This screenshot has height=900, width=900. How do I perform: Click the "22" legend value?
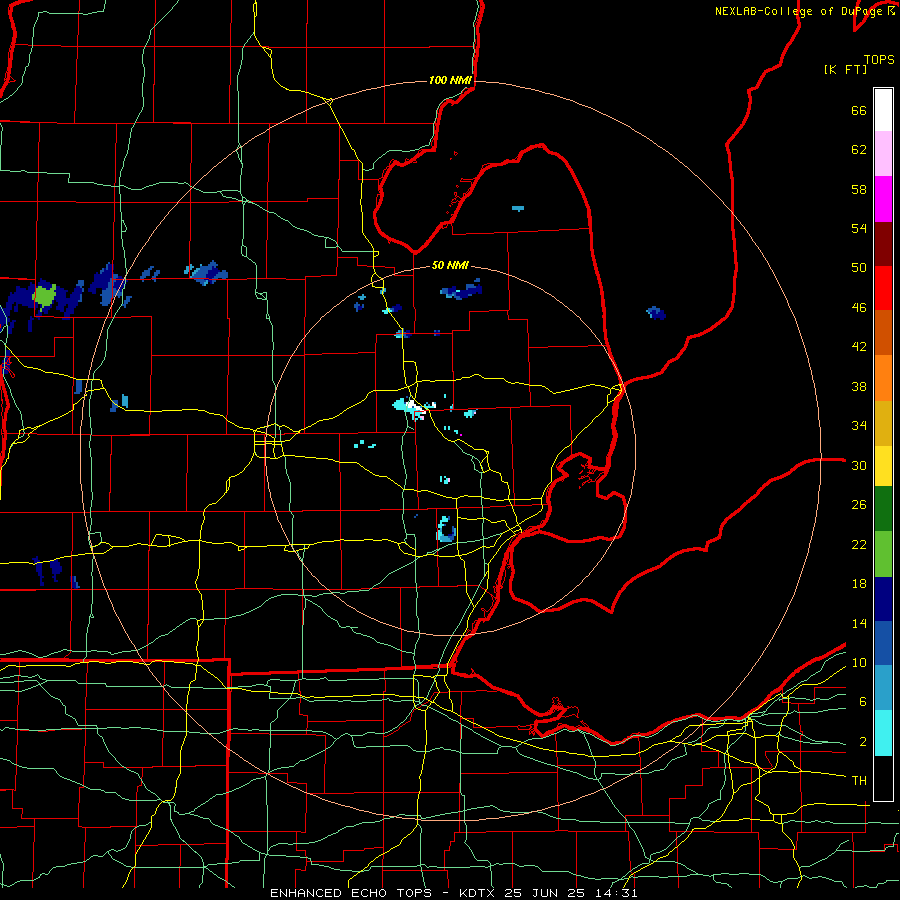tap(859, 544)
